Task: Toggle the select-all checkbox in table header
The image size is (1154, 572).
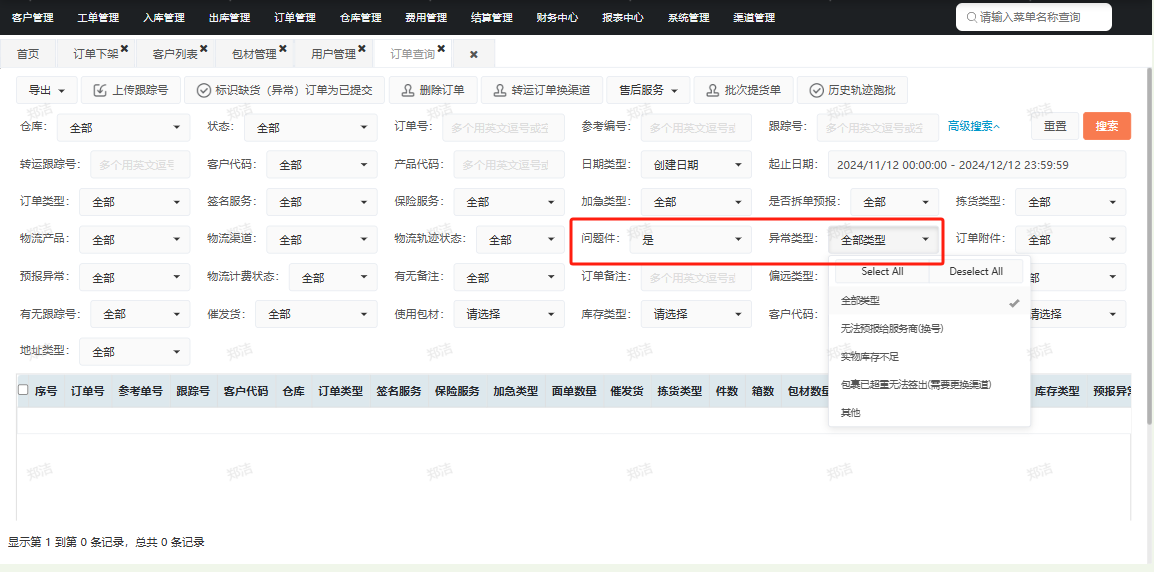Action: point(23,390)
